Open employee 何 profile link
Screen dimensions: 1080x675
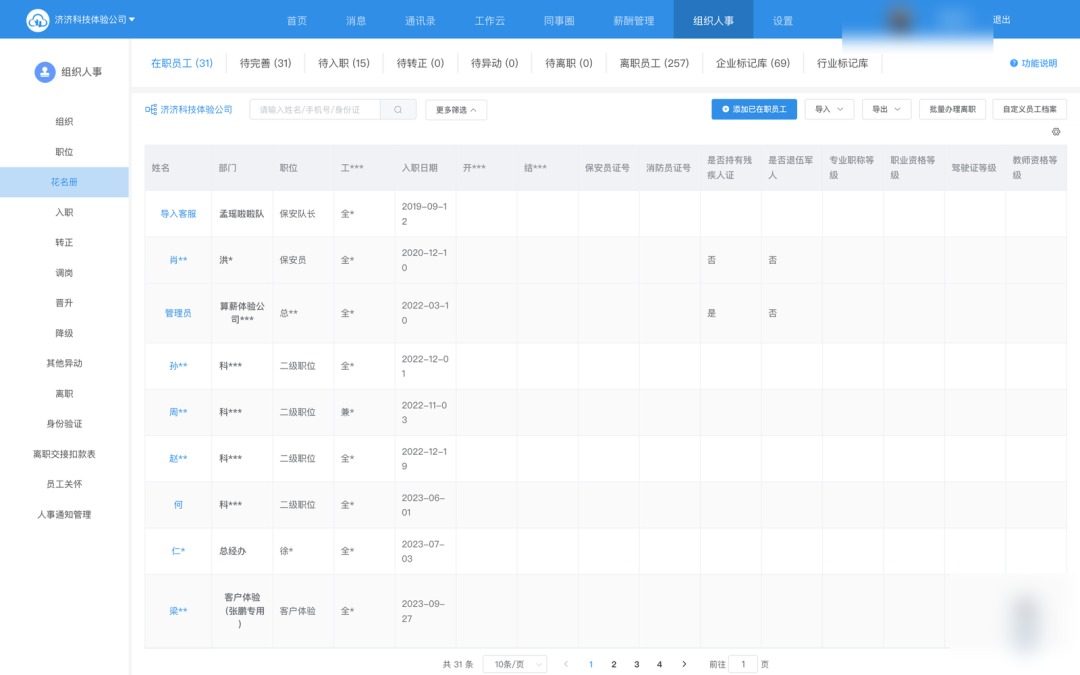(x=178, y=505)
